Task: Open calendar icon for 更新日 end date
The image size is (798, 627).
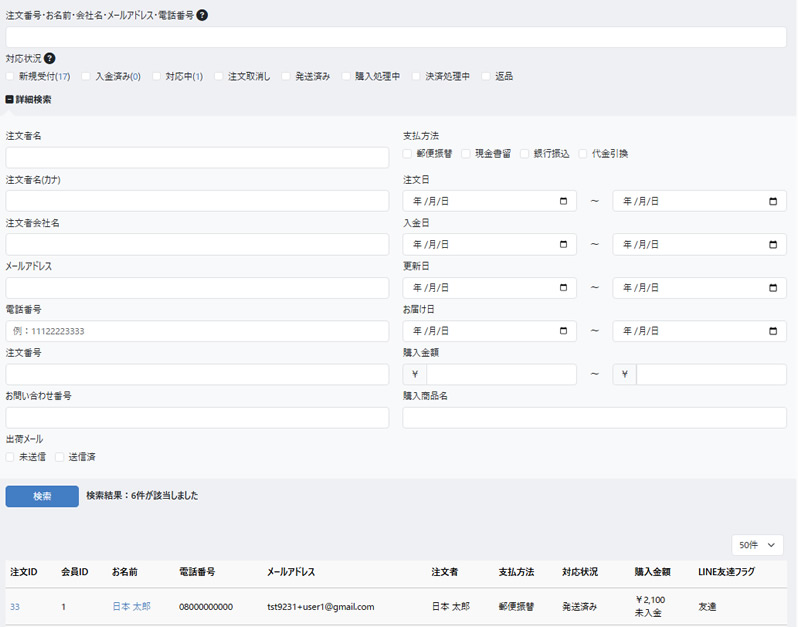Action: [773, 288]
